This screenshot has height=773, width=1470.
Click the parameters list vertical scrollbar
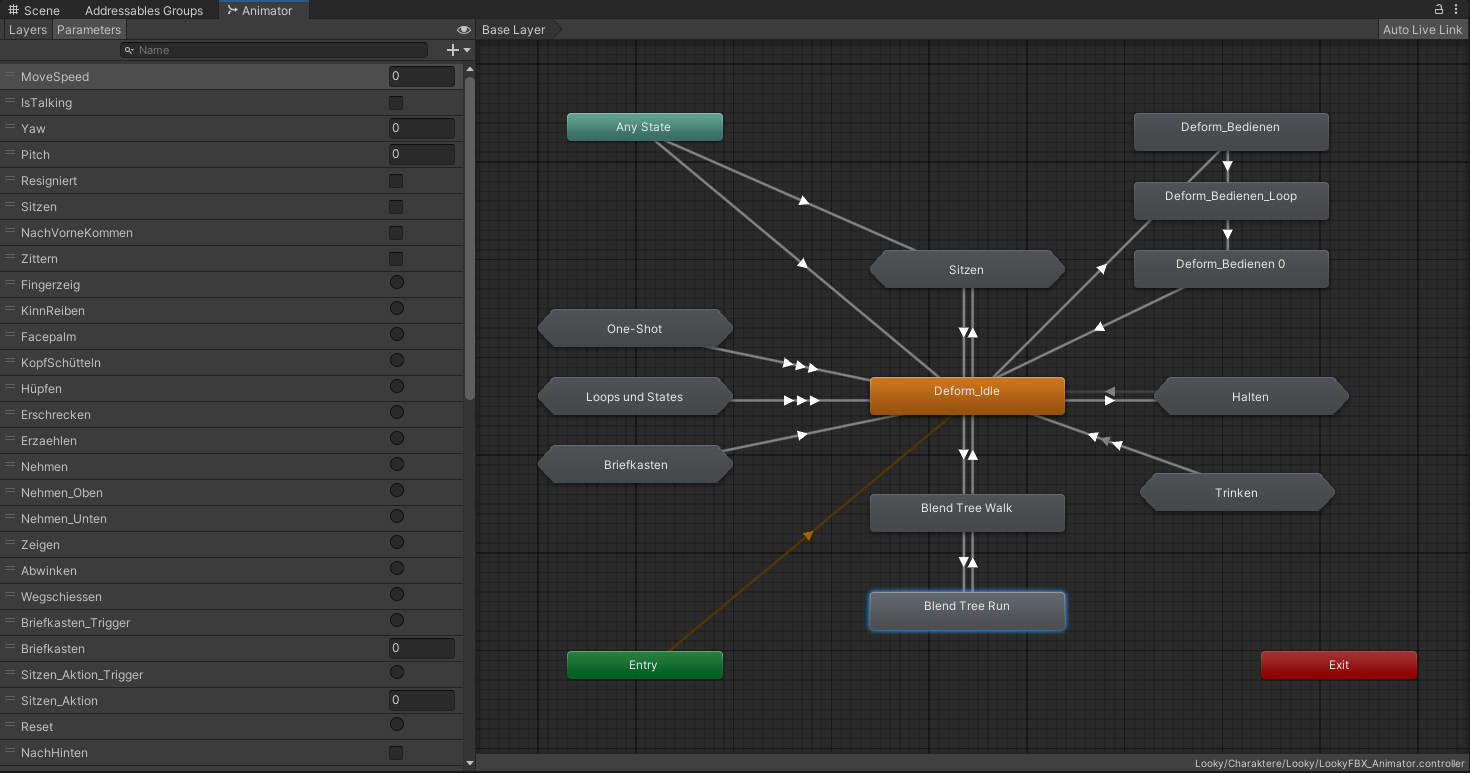[x=470, y=238]
